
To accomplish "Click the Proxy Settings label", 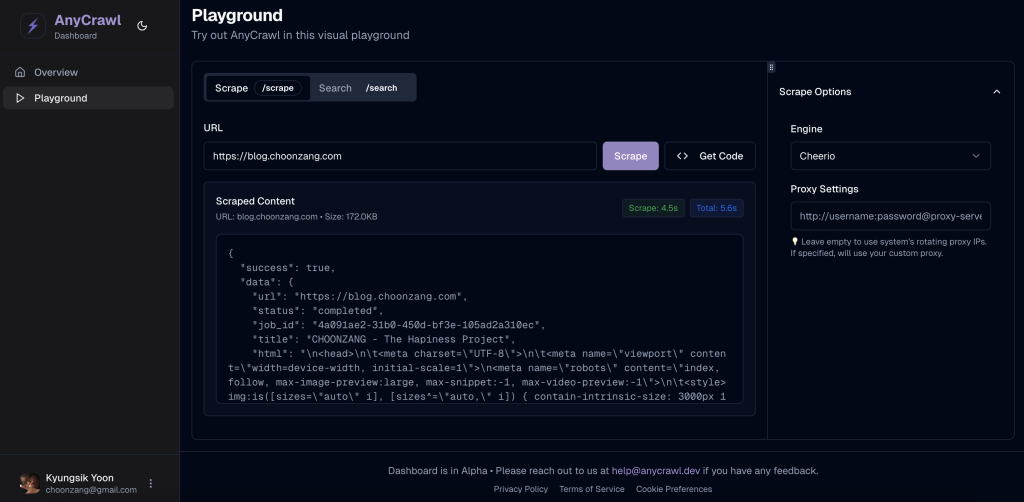I will coord(824,189).
